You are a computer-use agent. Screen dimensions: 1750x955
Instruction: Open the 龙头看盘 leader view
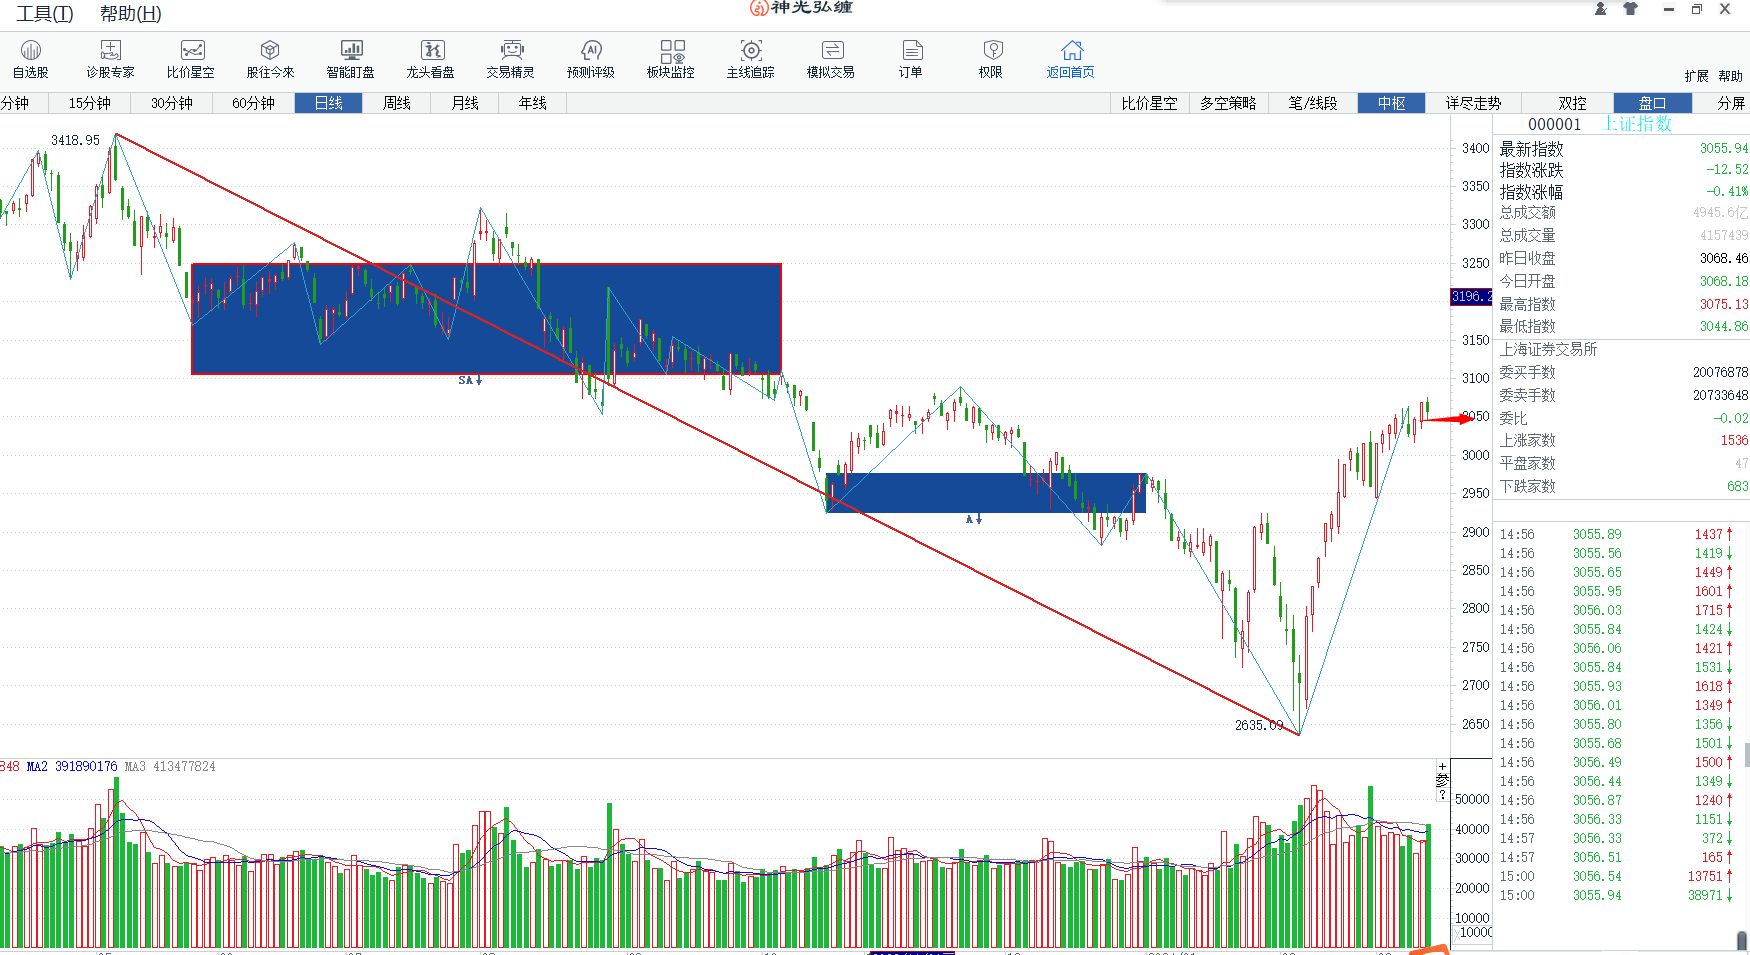click(x=431, y=59)
